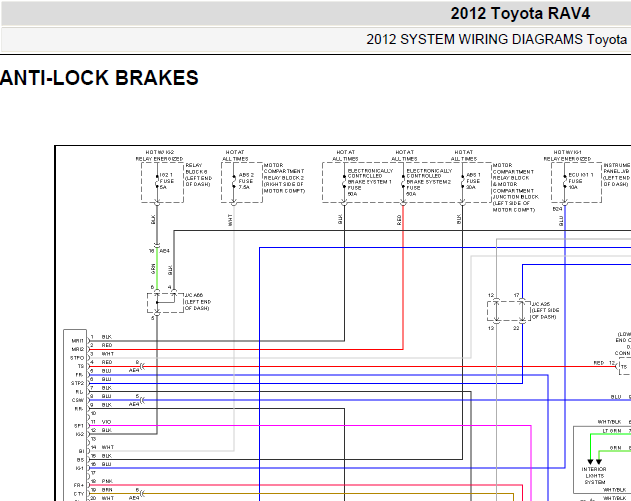Click the '19 BRN' wire label
The height and width of the screenshot is (501, 631).
[x=101, y=489]
